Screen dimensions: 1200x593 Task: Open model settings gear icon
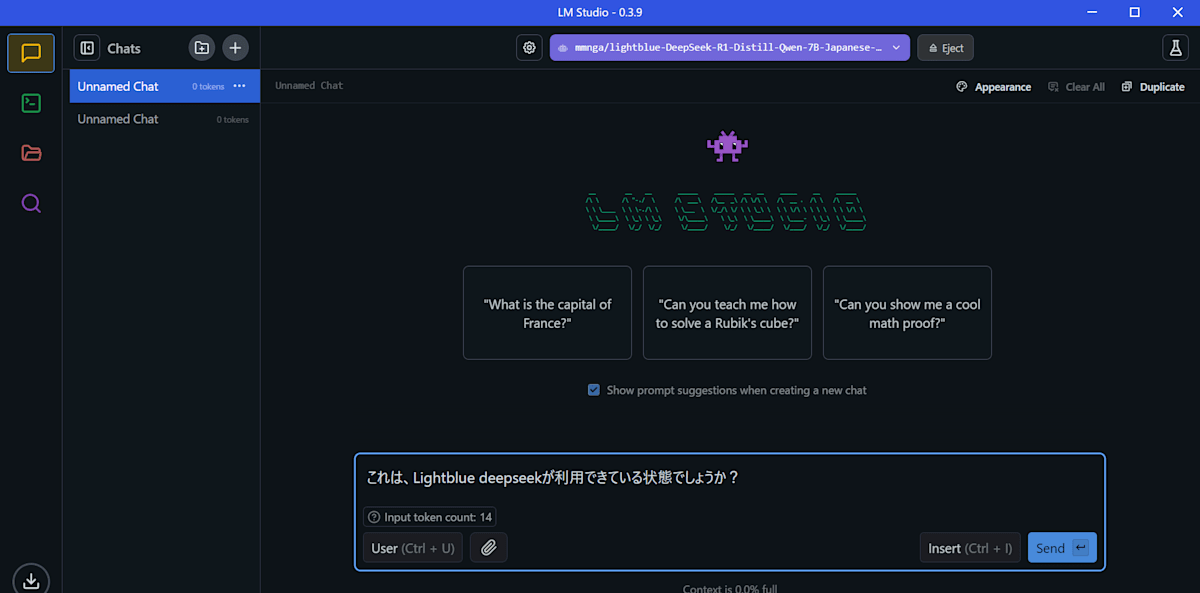[x=529, y=47]
